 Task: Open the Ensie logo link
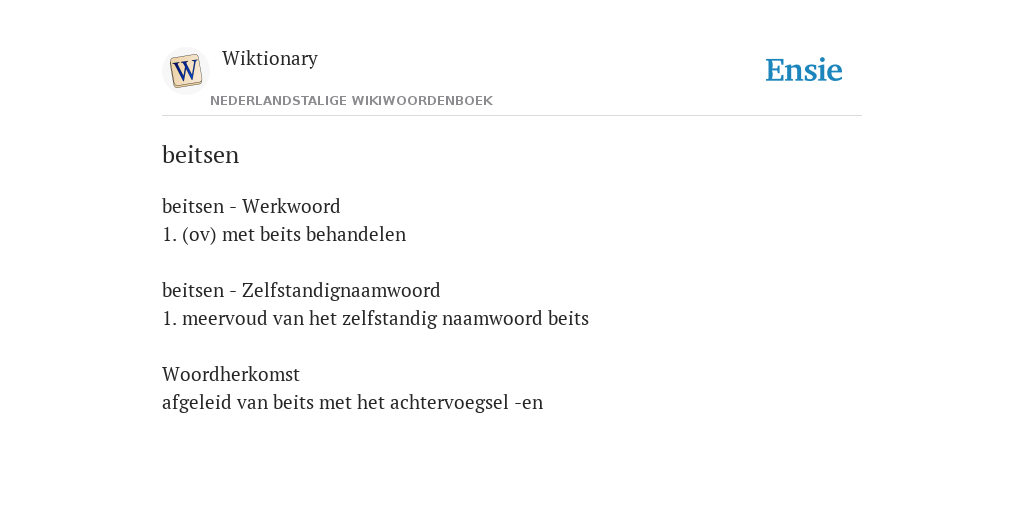(804, 70)
